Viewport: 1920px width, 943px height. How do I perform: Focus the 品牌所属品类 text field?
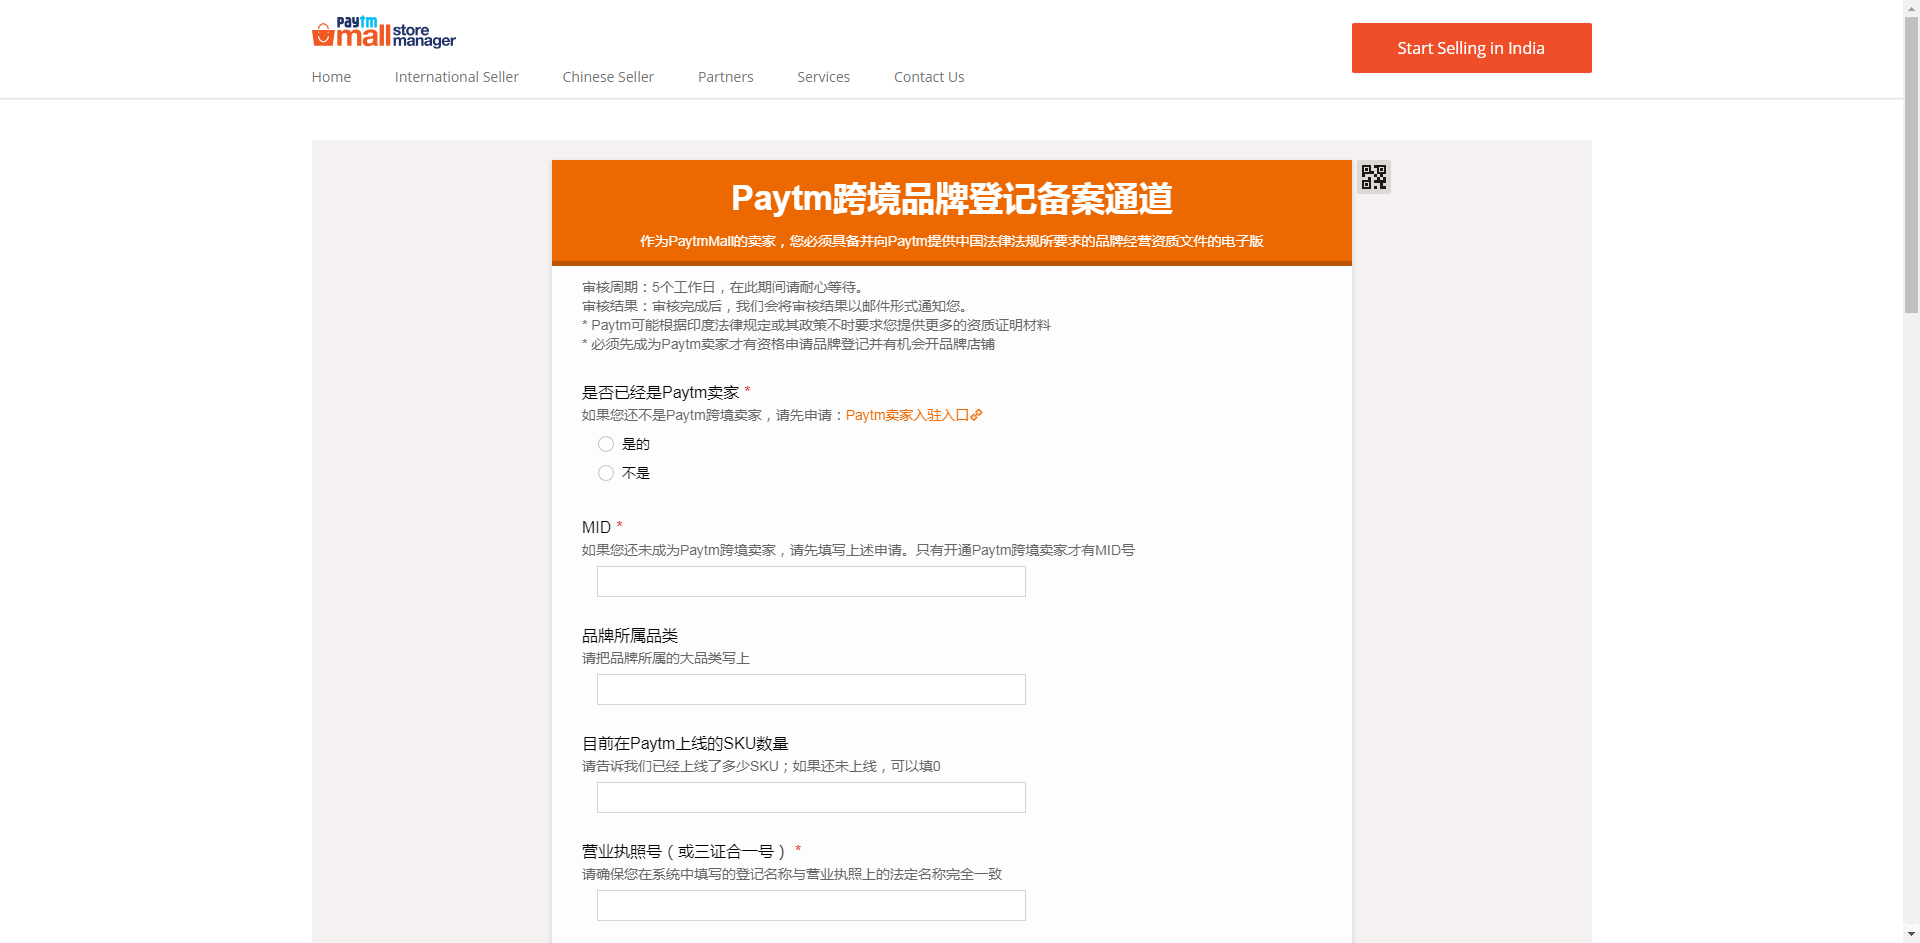tap(811, 690)
